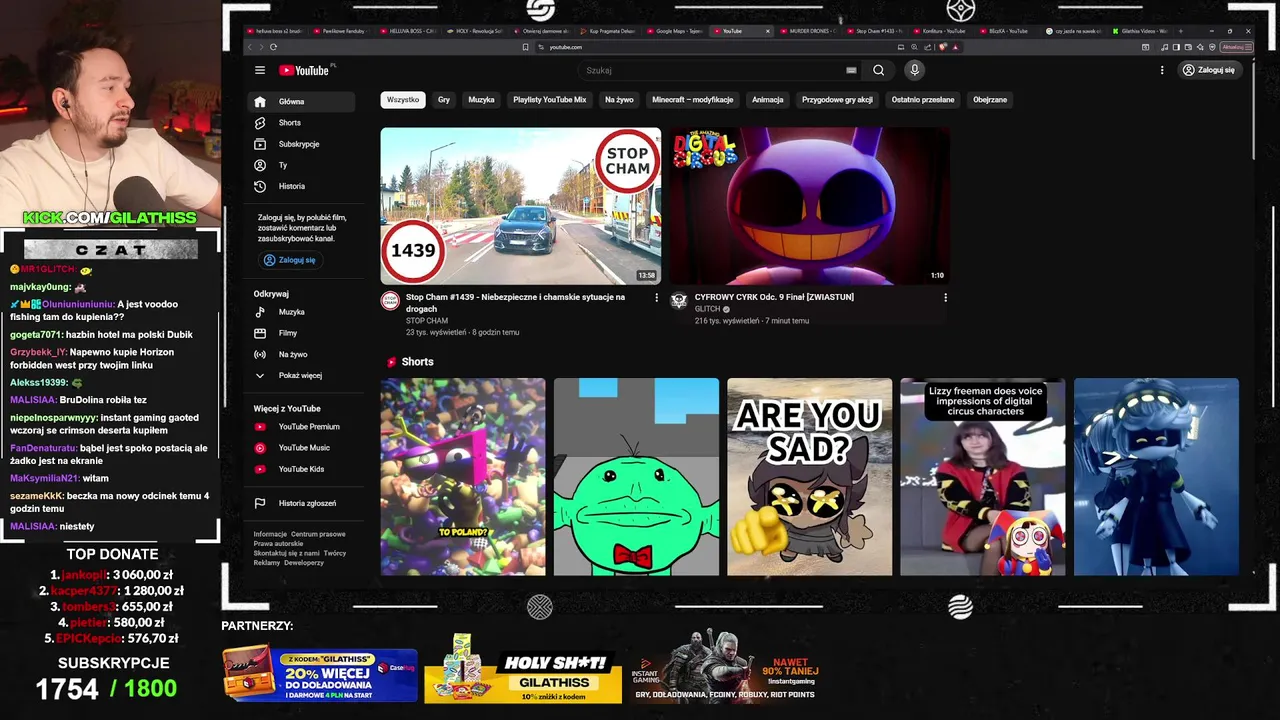Image resolution: width=1280 pixels, height=720 pixels.
Task: Select Playlisty YouTube Mix chip
Action: coord(550,100)
